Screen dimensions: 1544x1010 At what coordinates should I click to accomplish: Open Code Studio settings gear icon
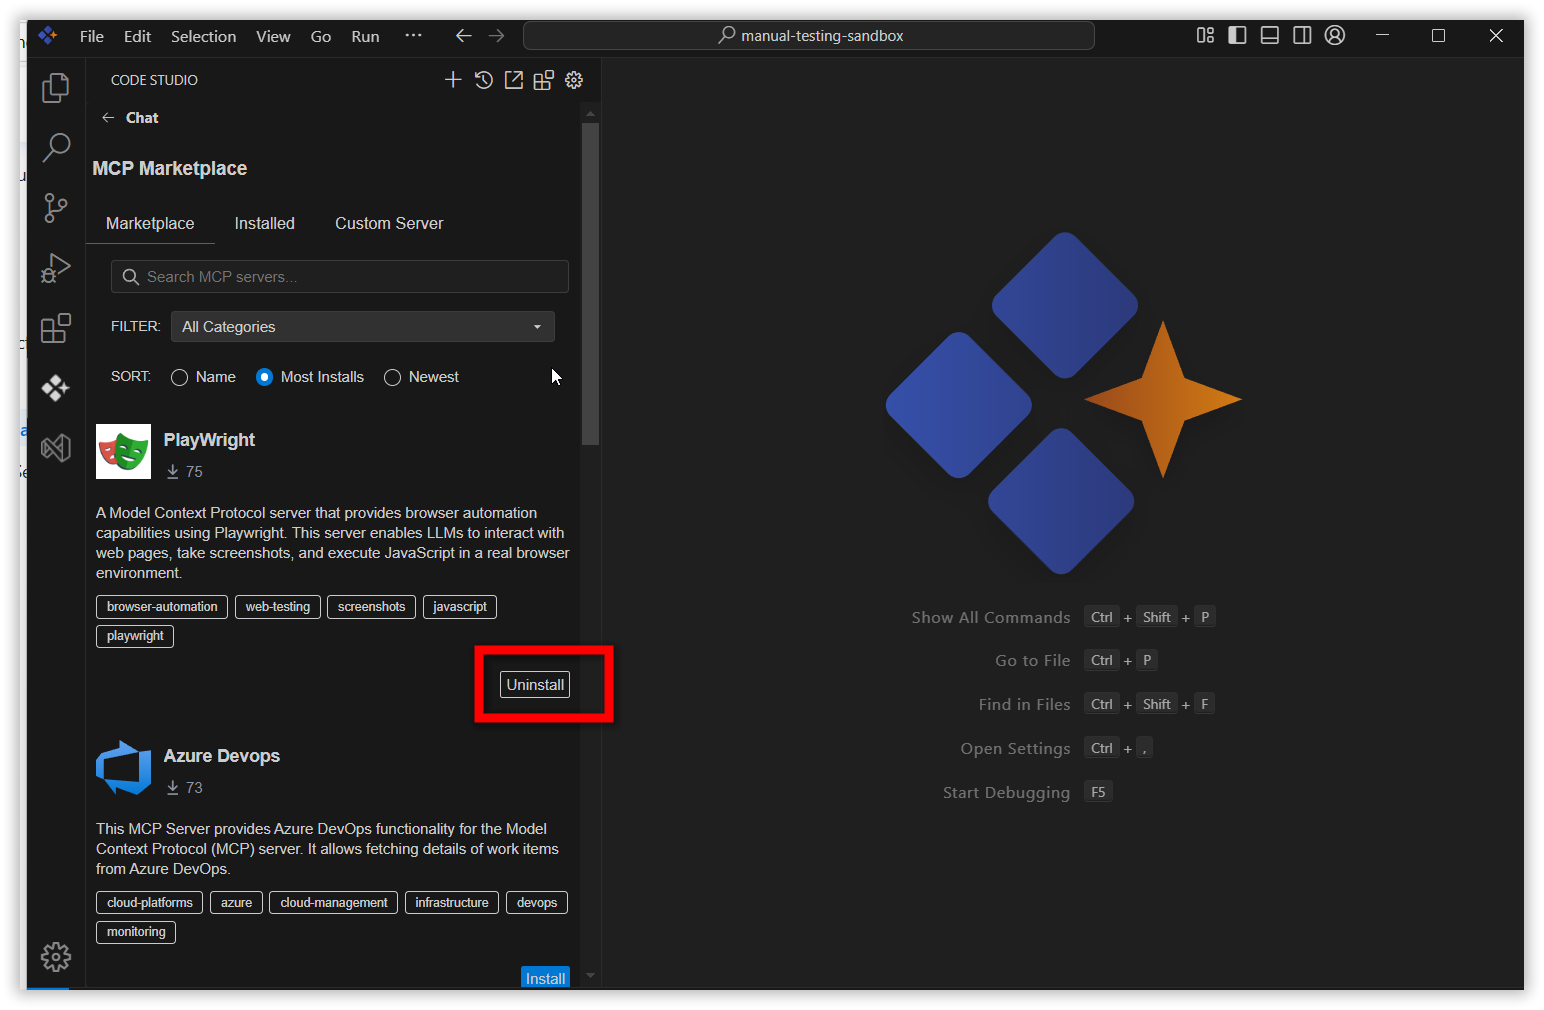click(x=574, y=80)
